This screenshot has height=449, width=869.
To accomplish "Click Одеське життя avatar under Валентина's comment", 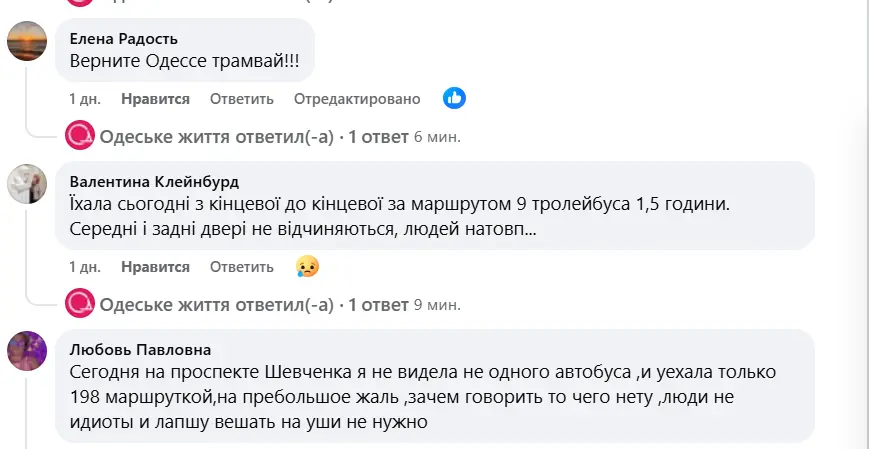I will [79, 303].
